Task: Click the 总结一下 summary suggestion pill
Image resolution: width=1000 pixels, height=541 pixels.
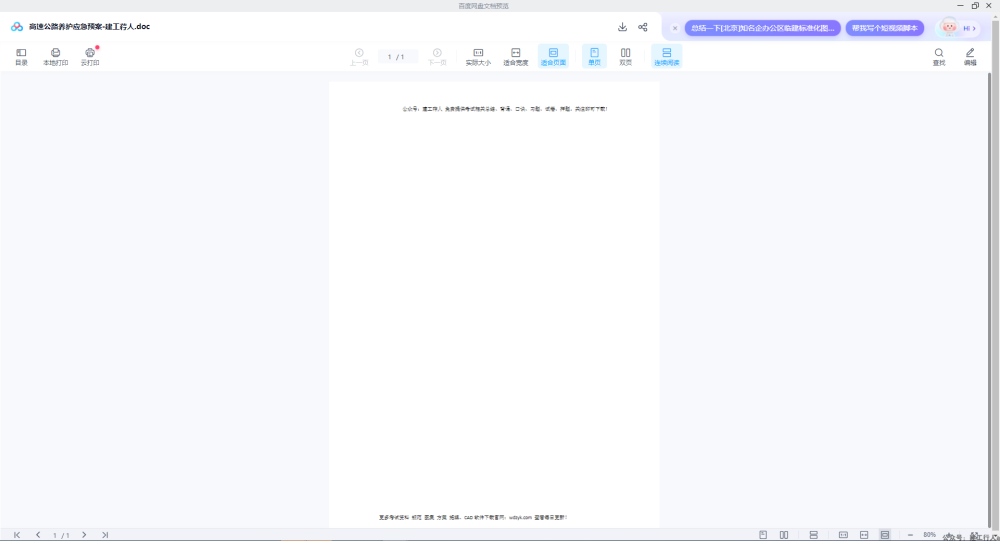Action: click(762, 28)
